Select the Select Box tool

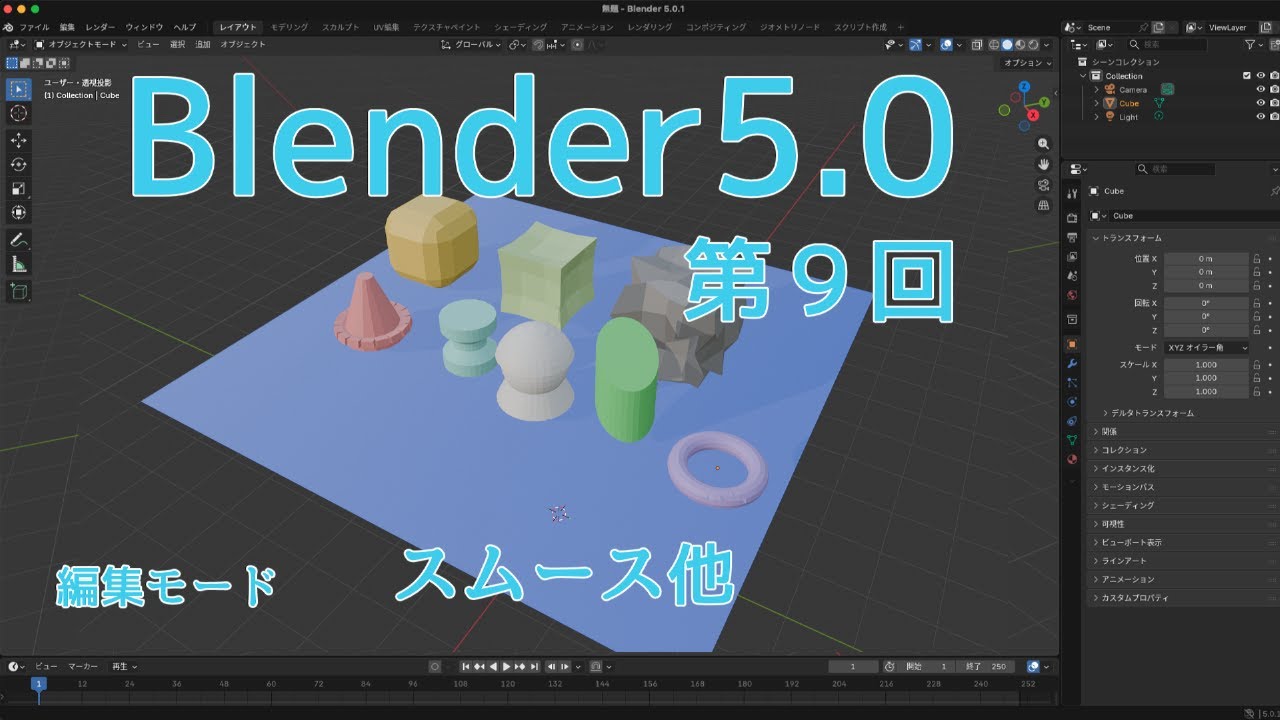[x=18, y=89]
